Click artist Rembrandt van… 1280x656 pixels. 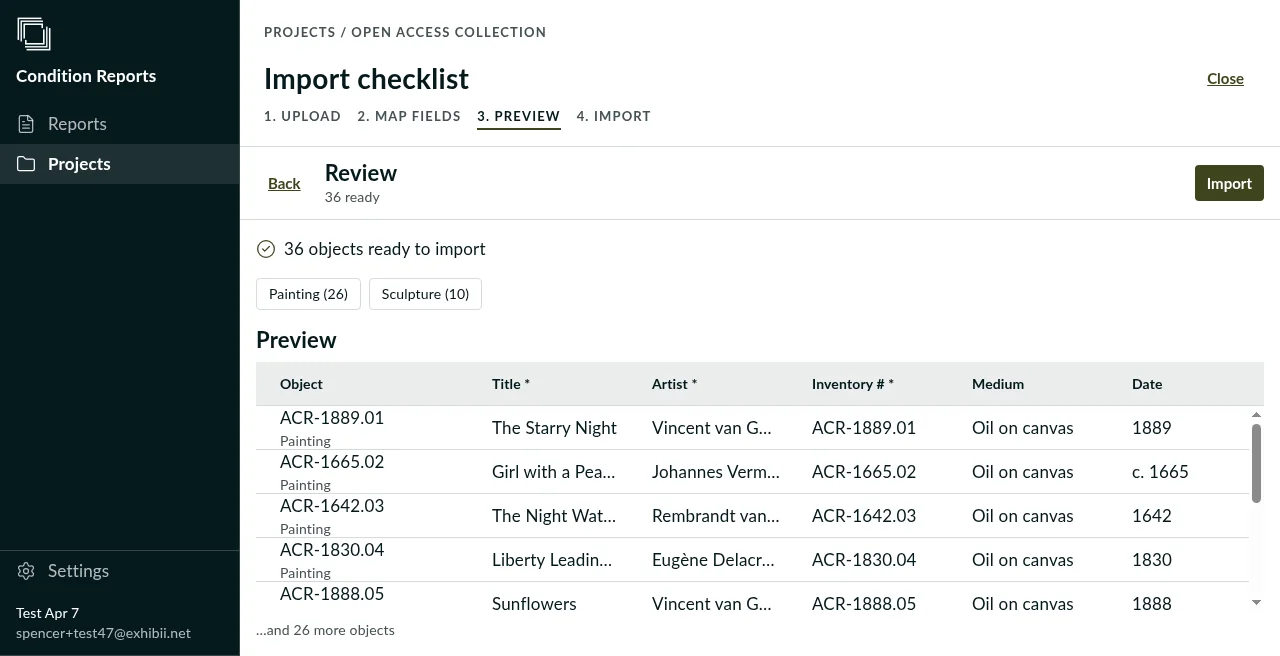[716, 516]
